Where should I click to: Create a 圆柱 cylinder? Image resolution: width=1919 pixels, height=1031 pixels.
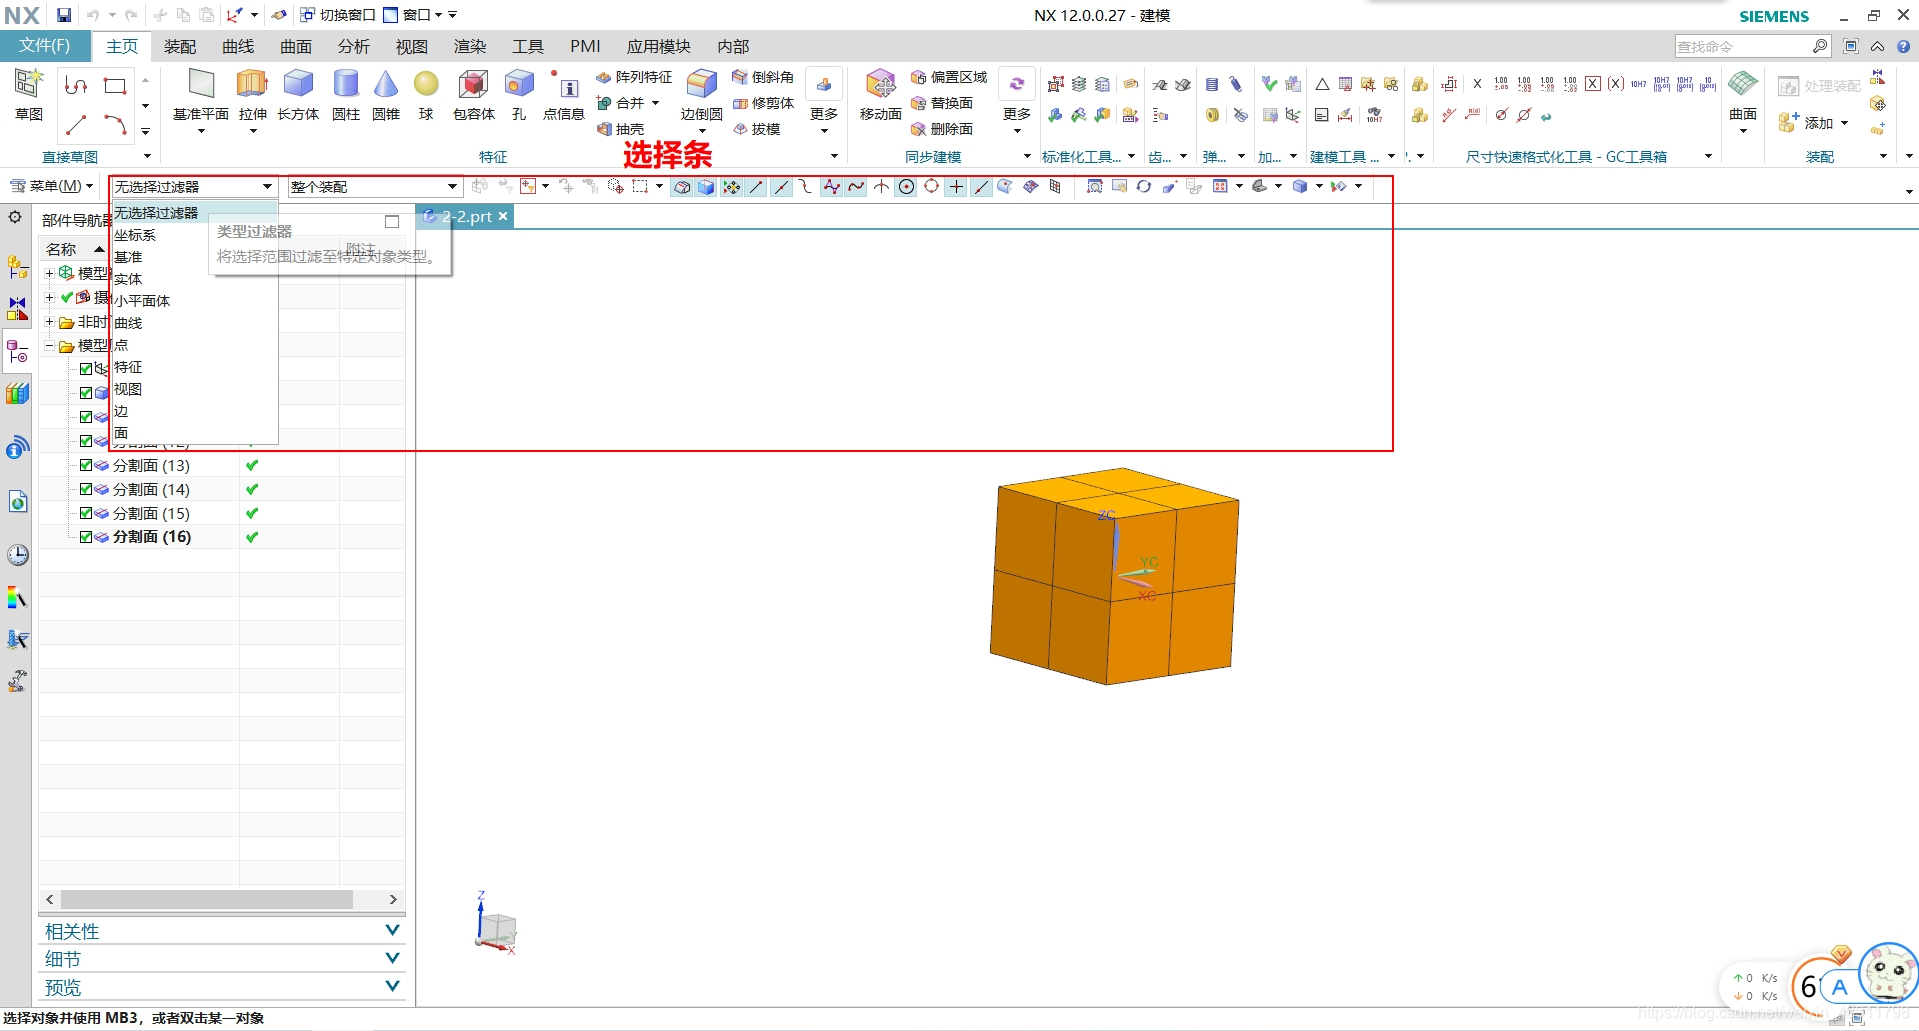(346, 94)
